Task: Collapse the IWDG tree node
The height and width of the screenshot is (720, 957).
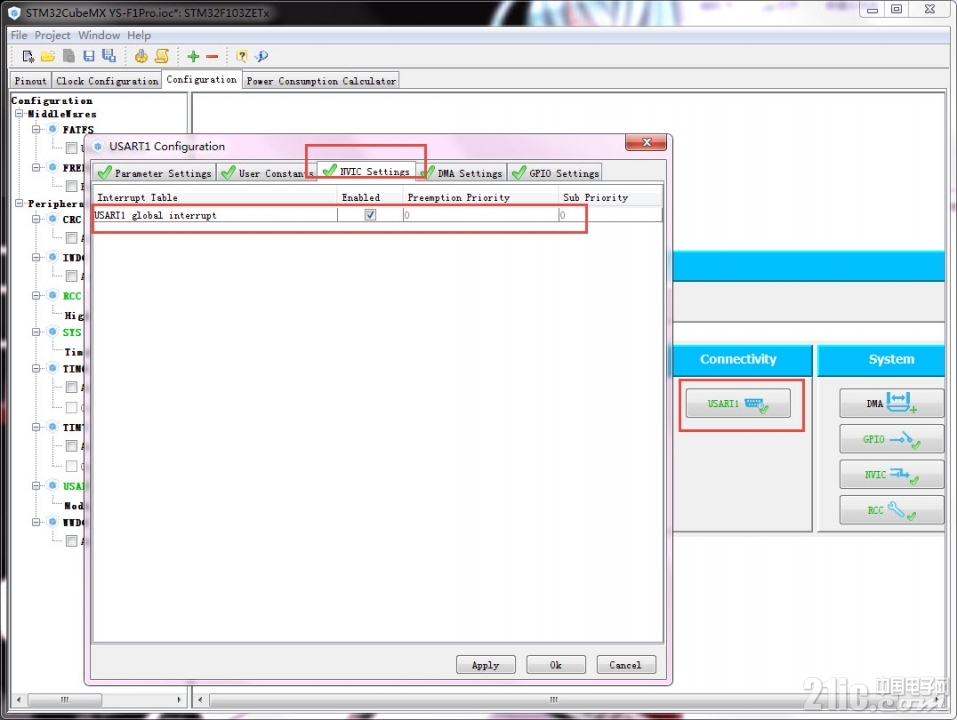Action: click(36, 257)
